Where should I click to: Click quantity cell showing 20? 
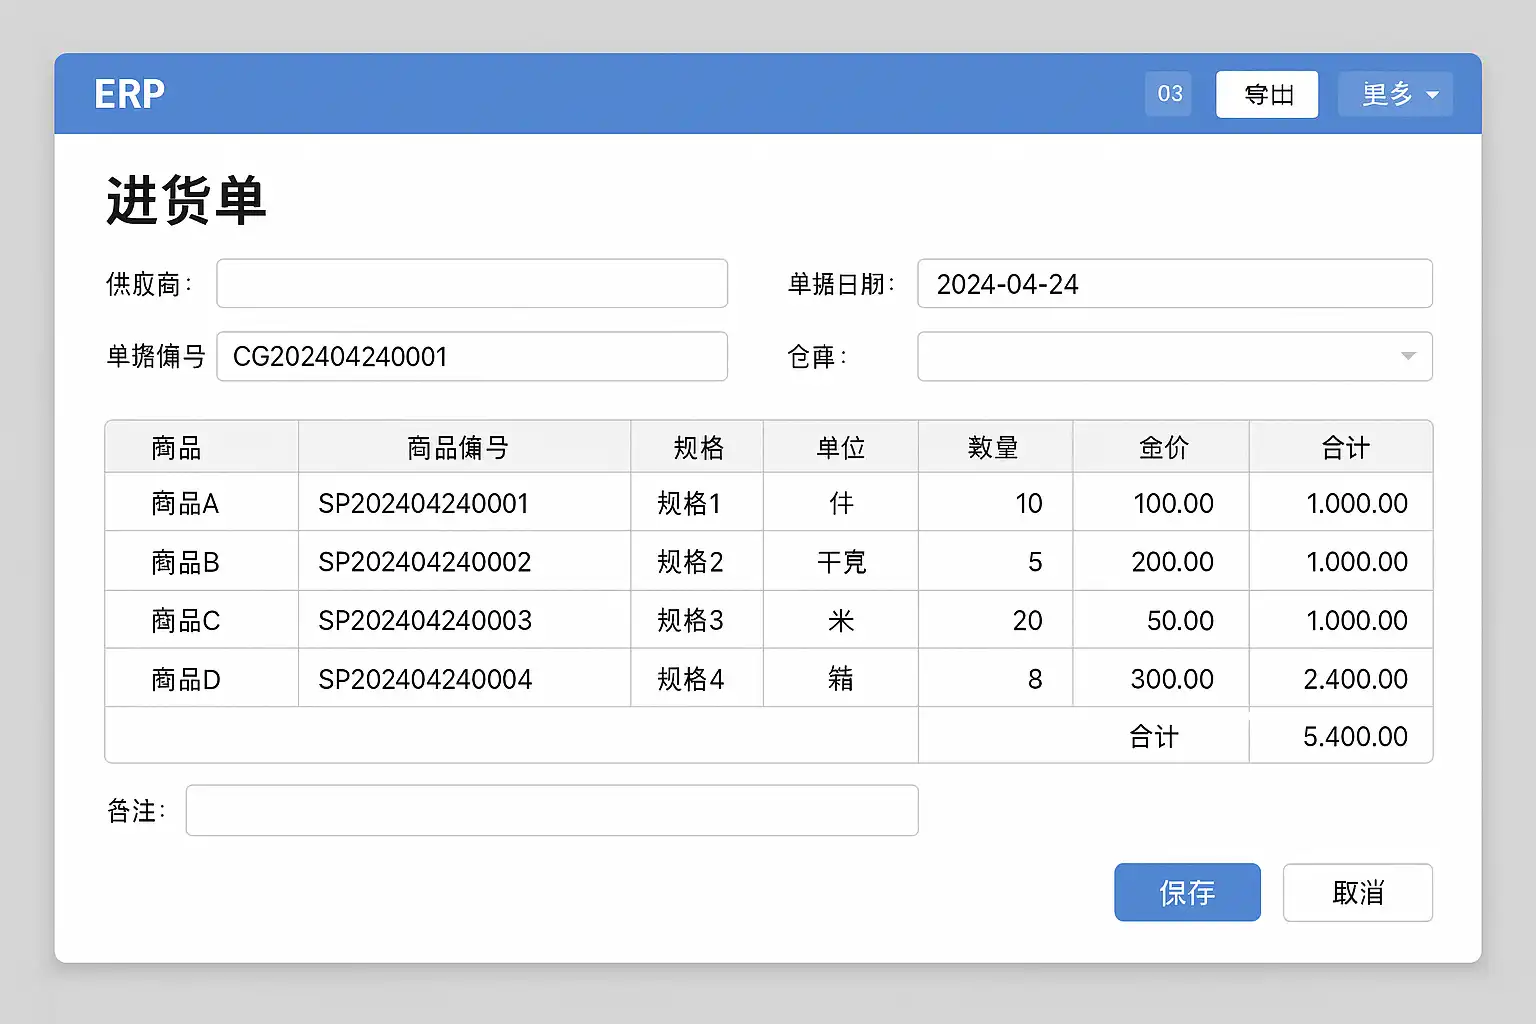tap(1027, 620)
